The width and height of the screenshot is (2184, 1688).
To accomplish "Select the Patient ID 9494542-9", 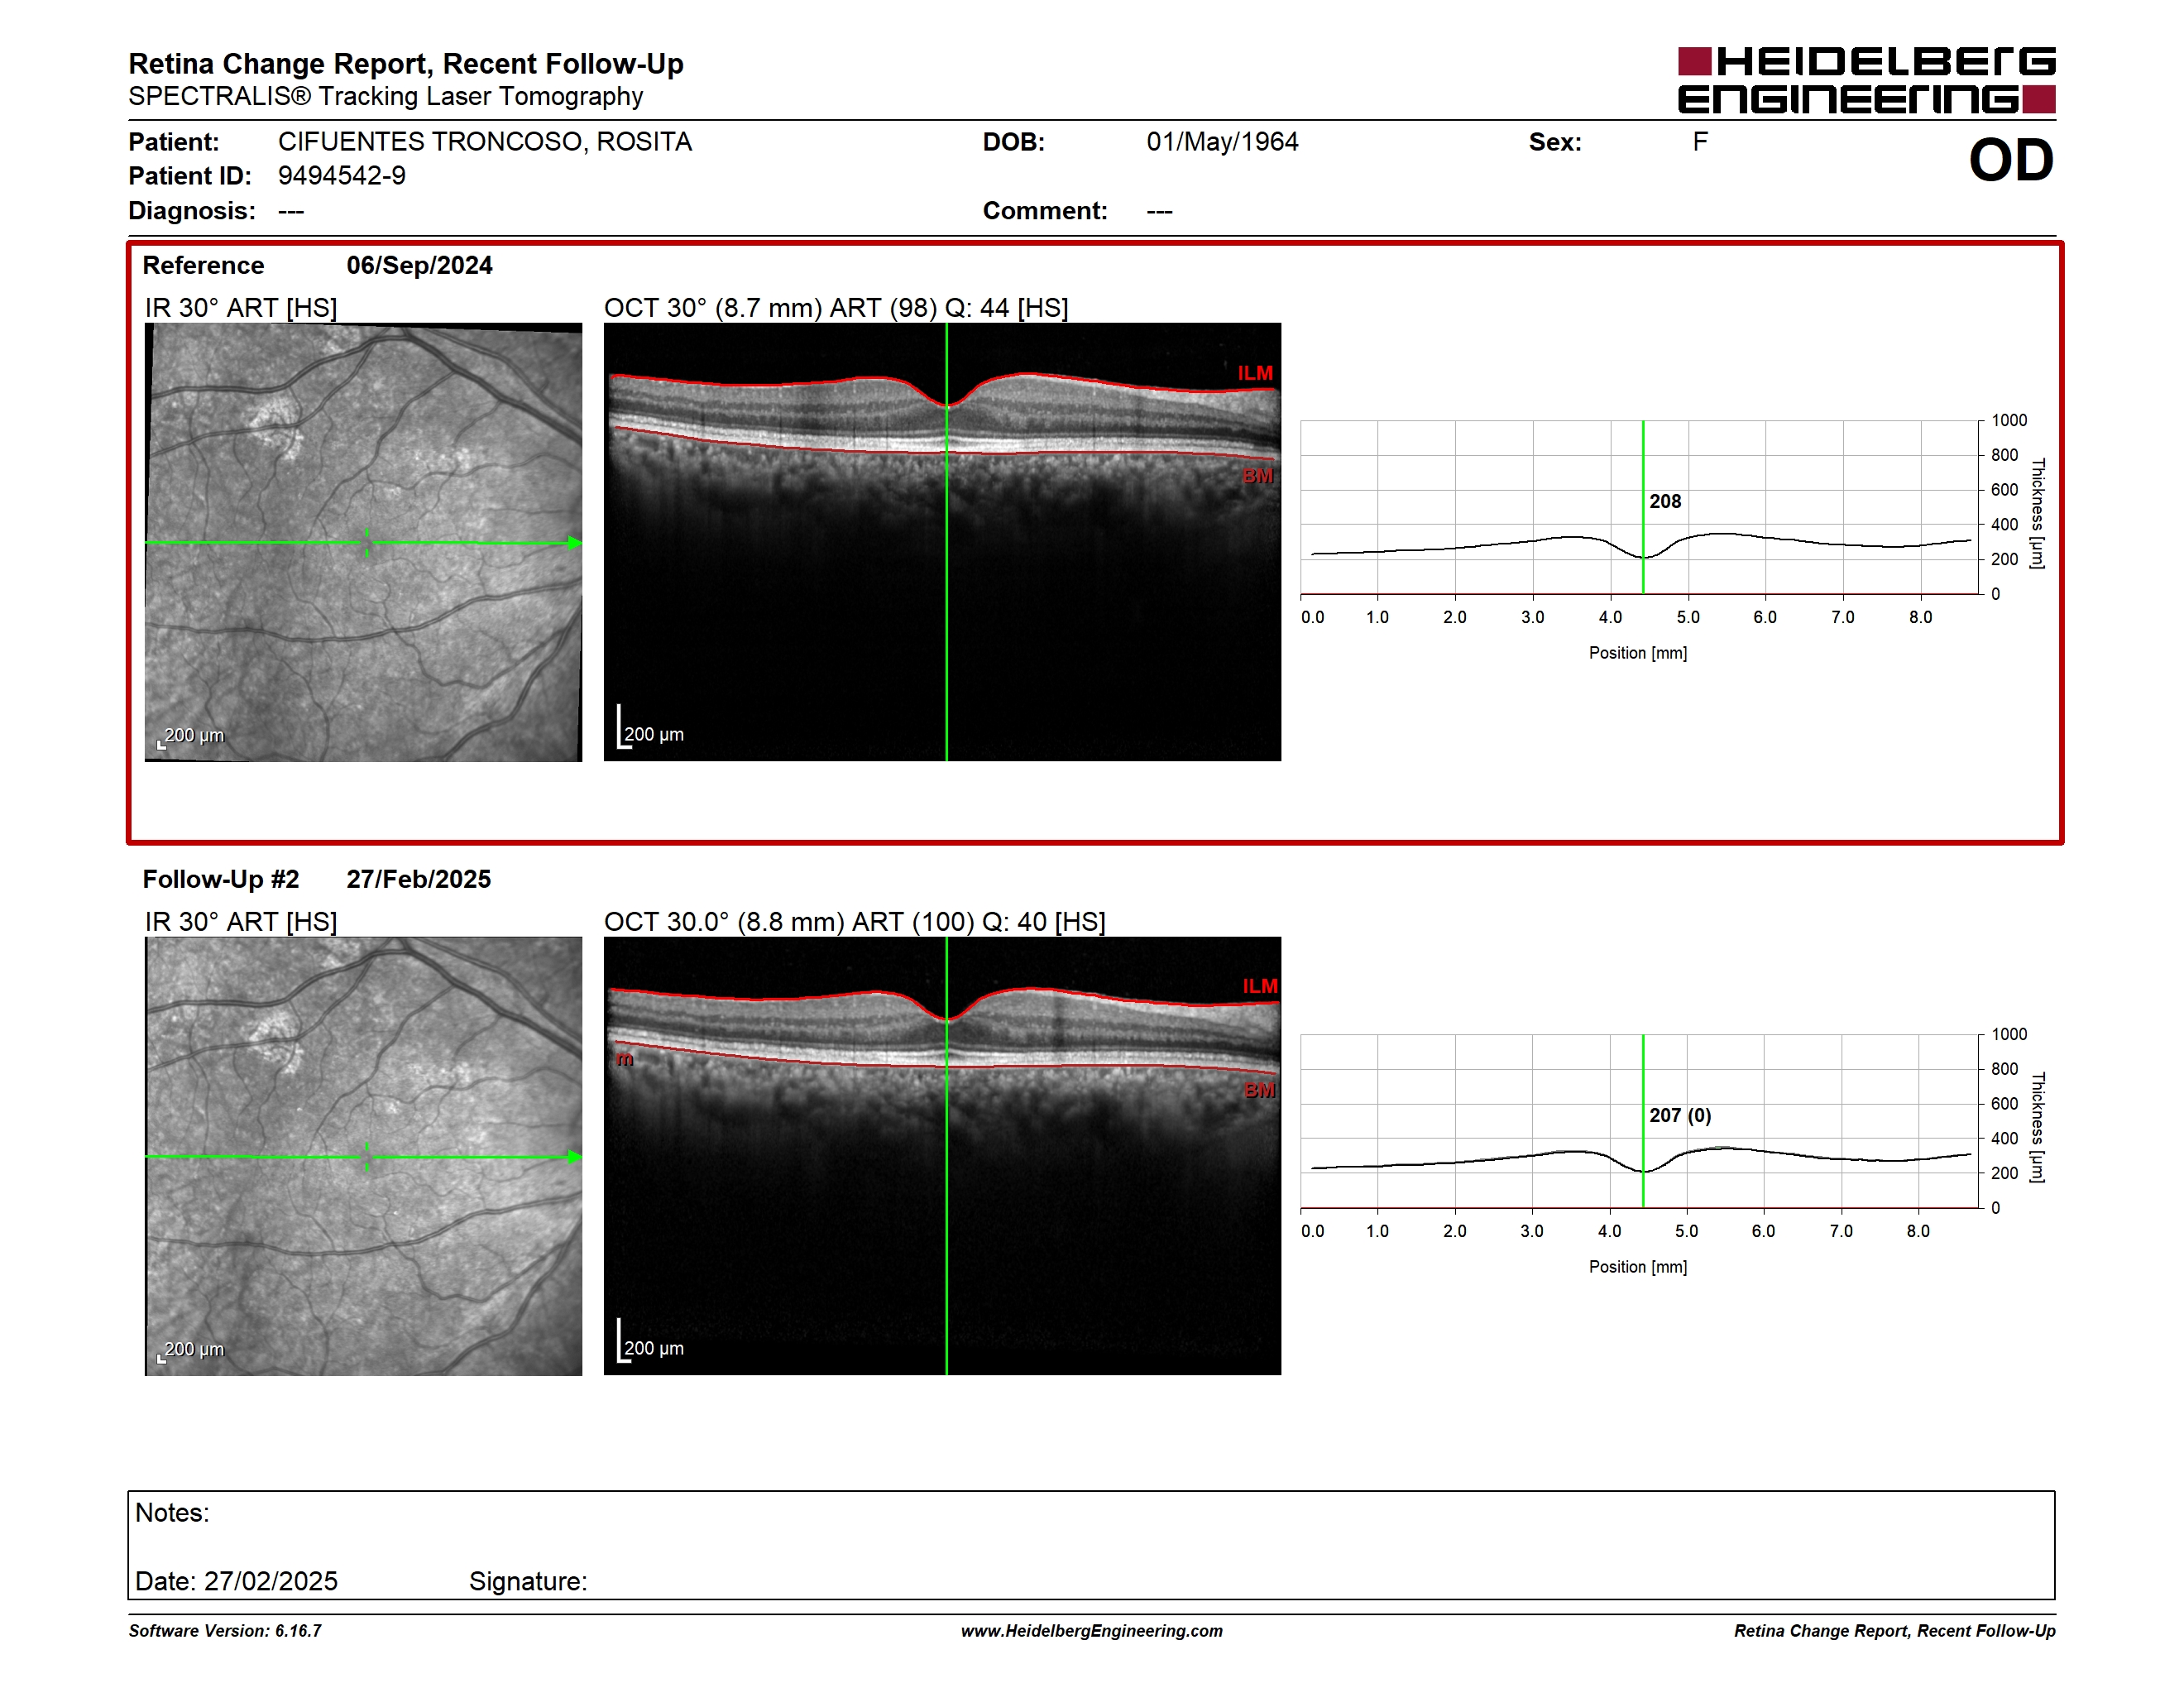I will tap(342, 176).
